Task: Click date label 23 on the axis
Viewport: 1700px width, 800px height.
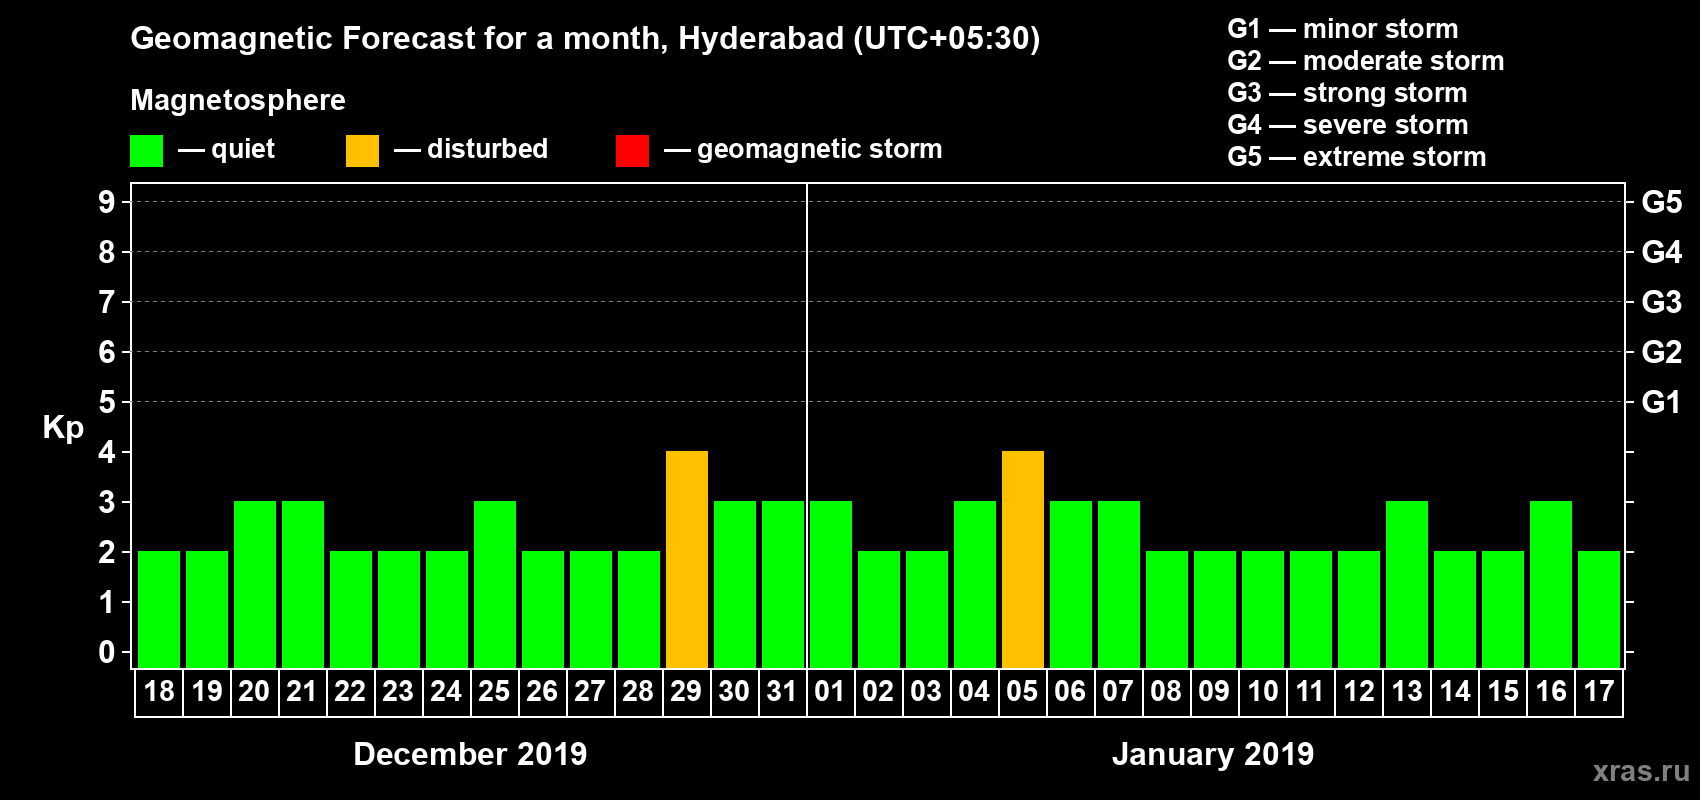Action: click(x=398, y=691)
